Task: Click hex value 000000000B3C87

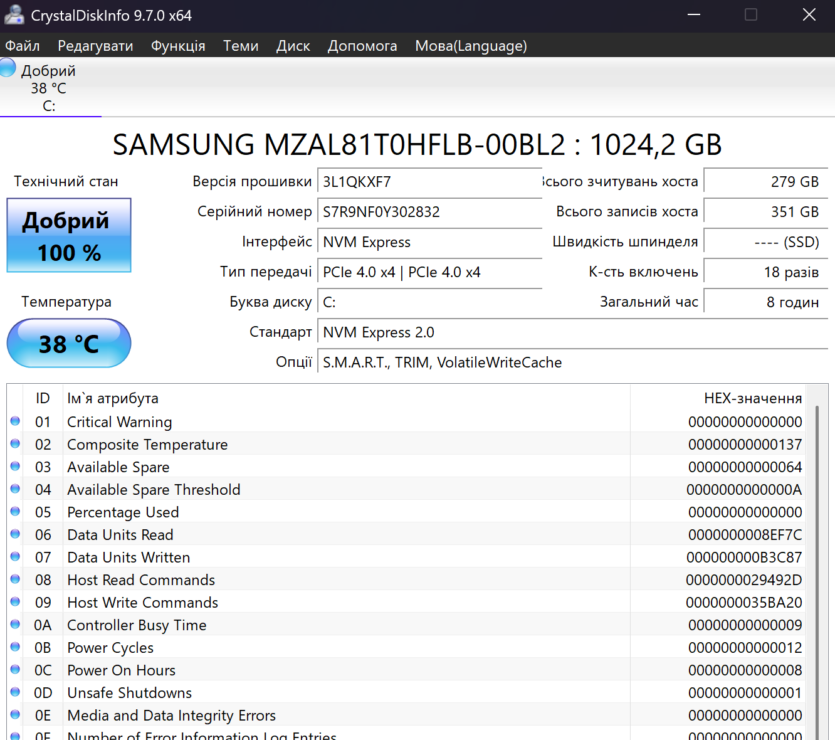Action: pyautogui.click(x=744, y=557)
